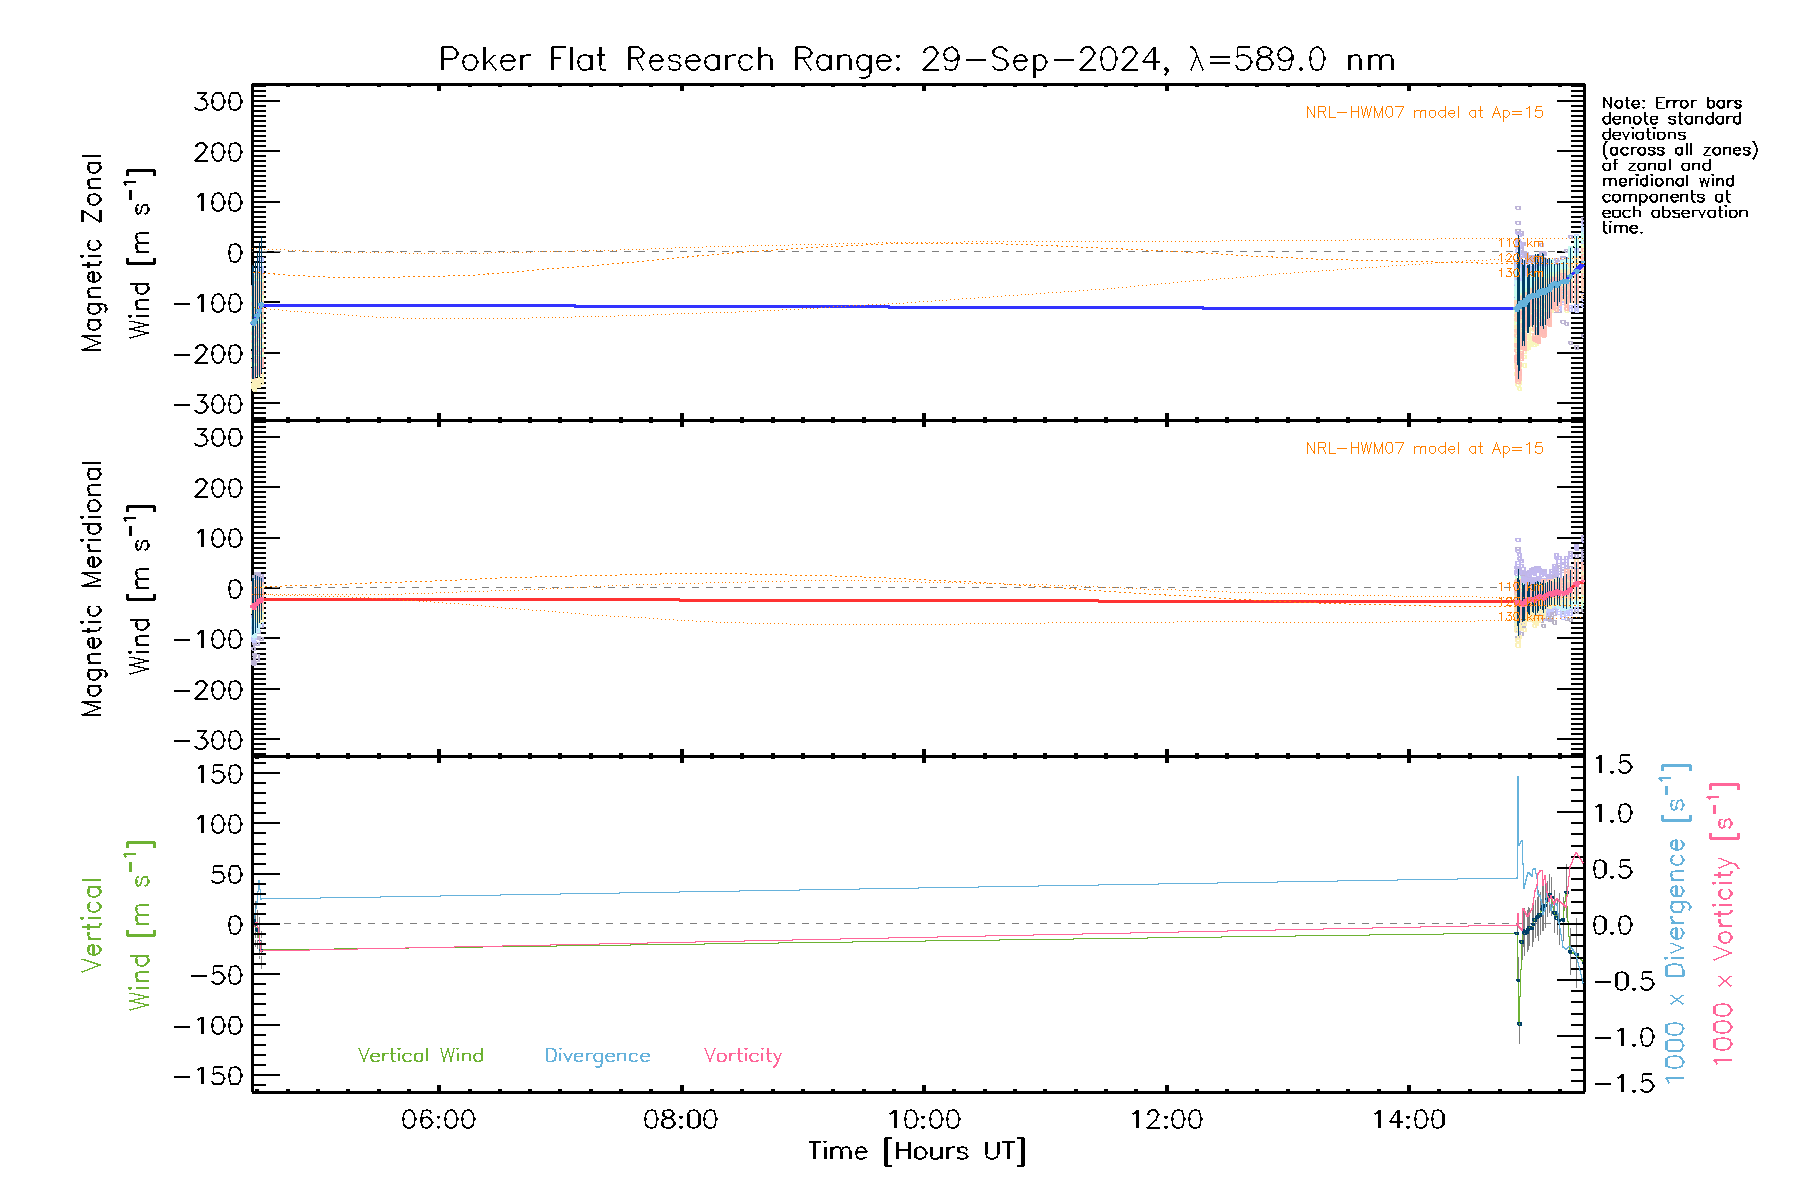This screenshot has height=1200, width=1800.
Task: Click the divergence spike peak near 15:00
Action: click(x=1517, y=778)
